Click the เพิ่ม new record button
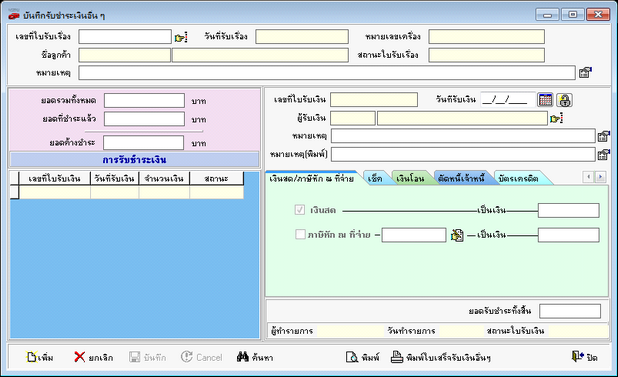618x377 pixels. [40, 357]
